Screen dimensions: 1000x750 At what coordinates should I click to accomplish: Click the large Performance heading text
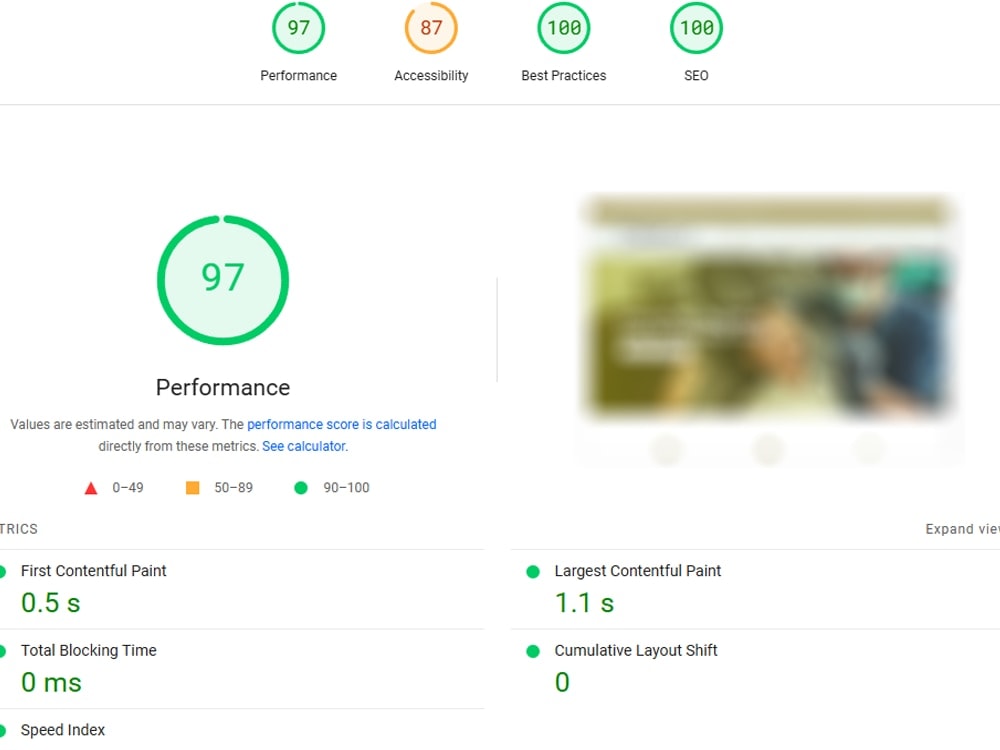pyautogui.click(x=223, y=387)
